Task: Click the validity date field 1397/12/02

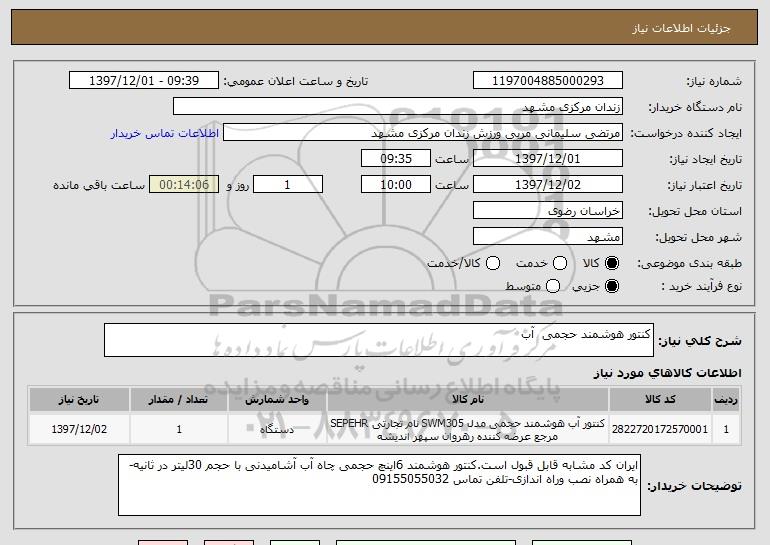Action: click(x=548, y=185)
